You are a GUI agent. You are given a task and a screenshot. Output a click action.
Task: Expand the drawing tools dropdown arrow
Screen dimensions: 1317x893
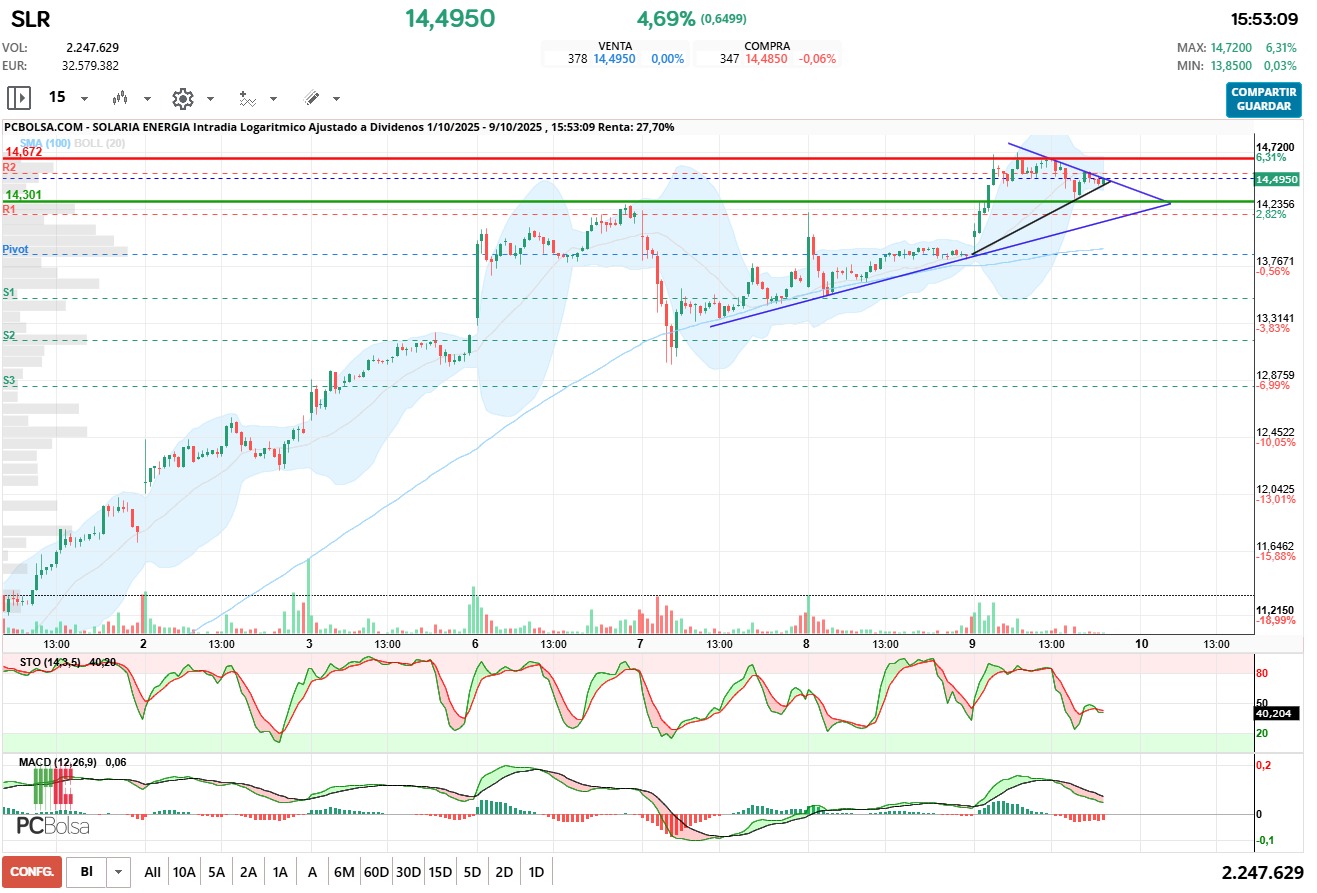pos(336,99)
